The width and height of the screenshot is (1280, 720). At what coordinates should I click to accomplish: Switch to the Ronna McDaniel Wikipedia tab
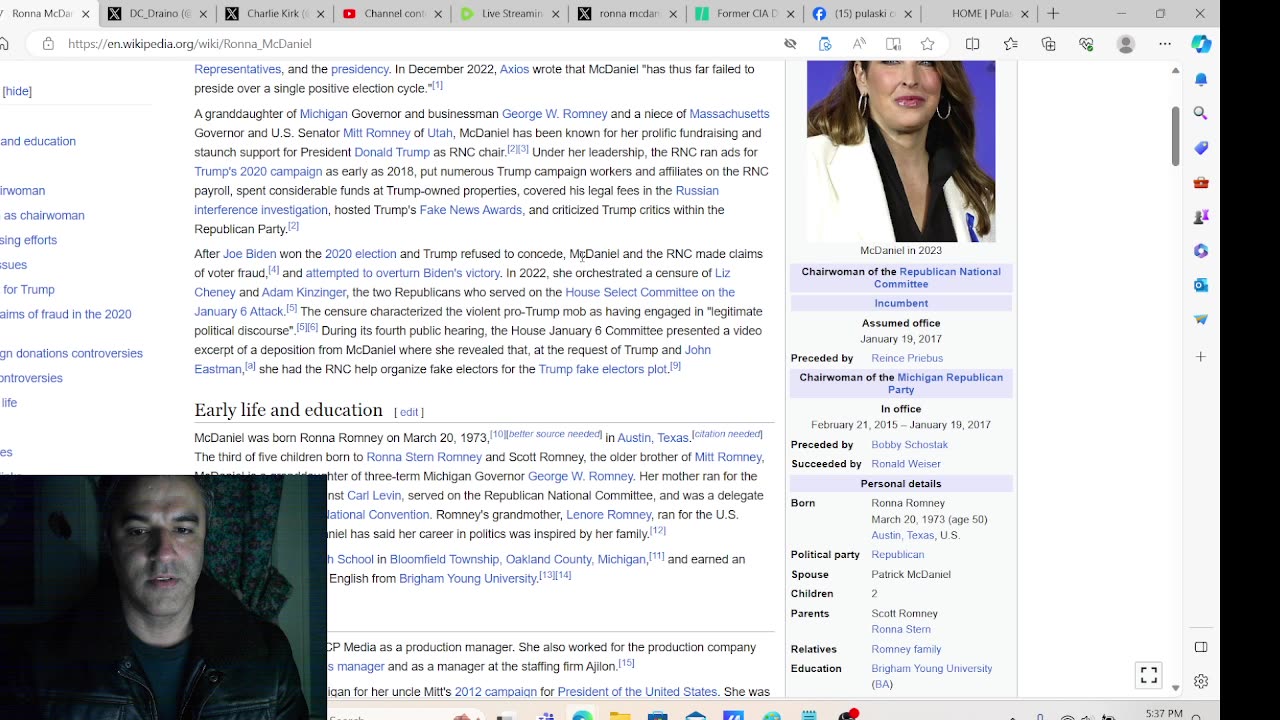[42, 14]
